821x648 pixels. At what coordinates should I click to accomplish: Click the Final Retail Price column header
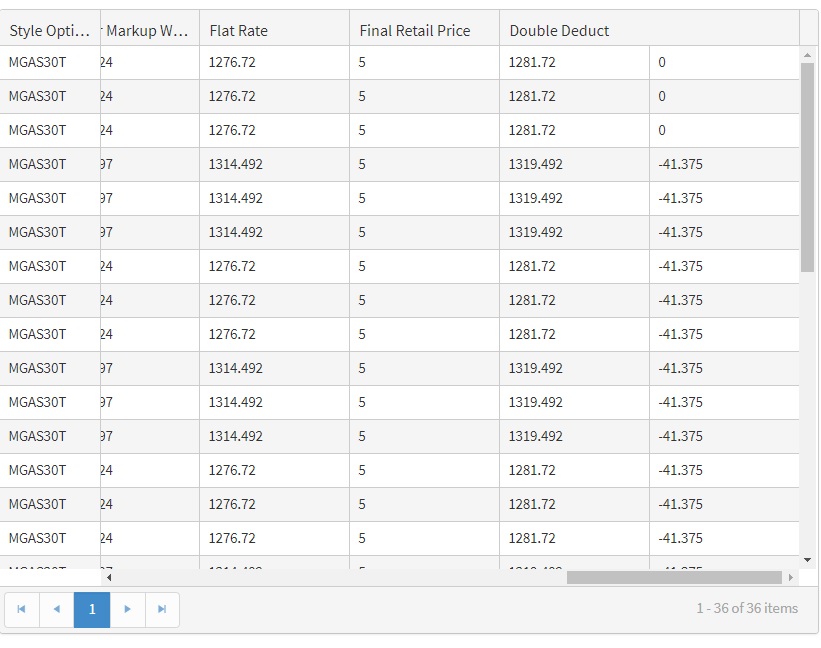pos(414,31)
